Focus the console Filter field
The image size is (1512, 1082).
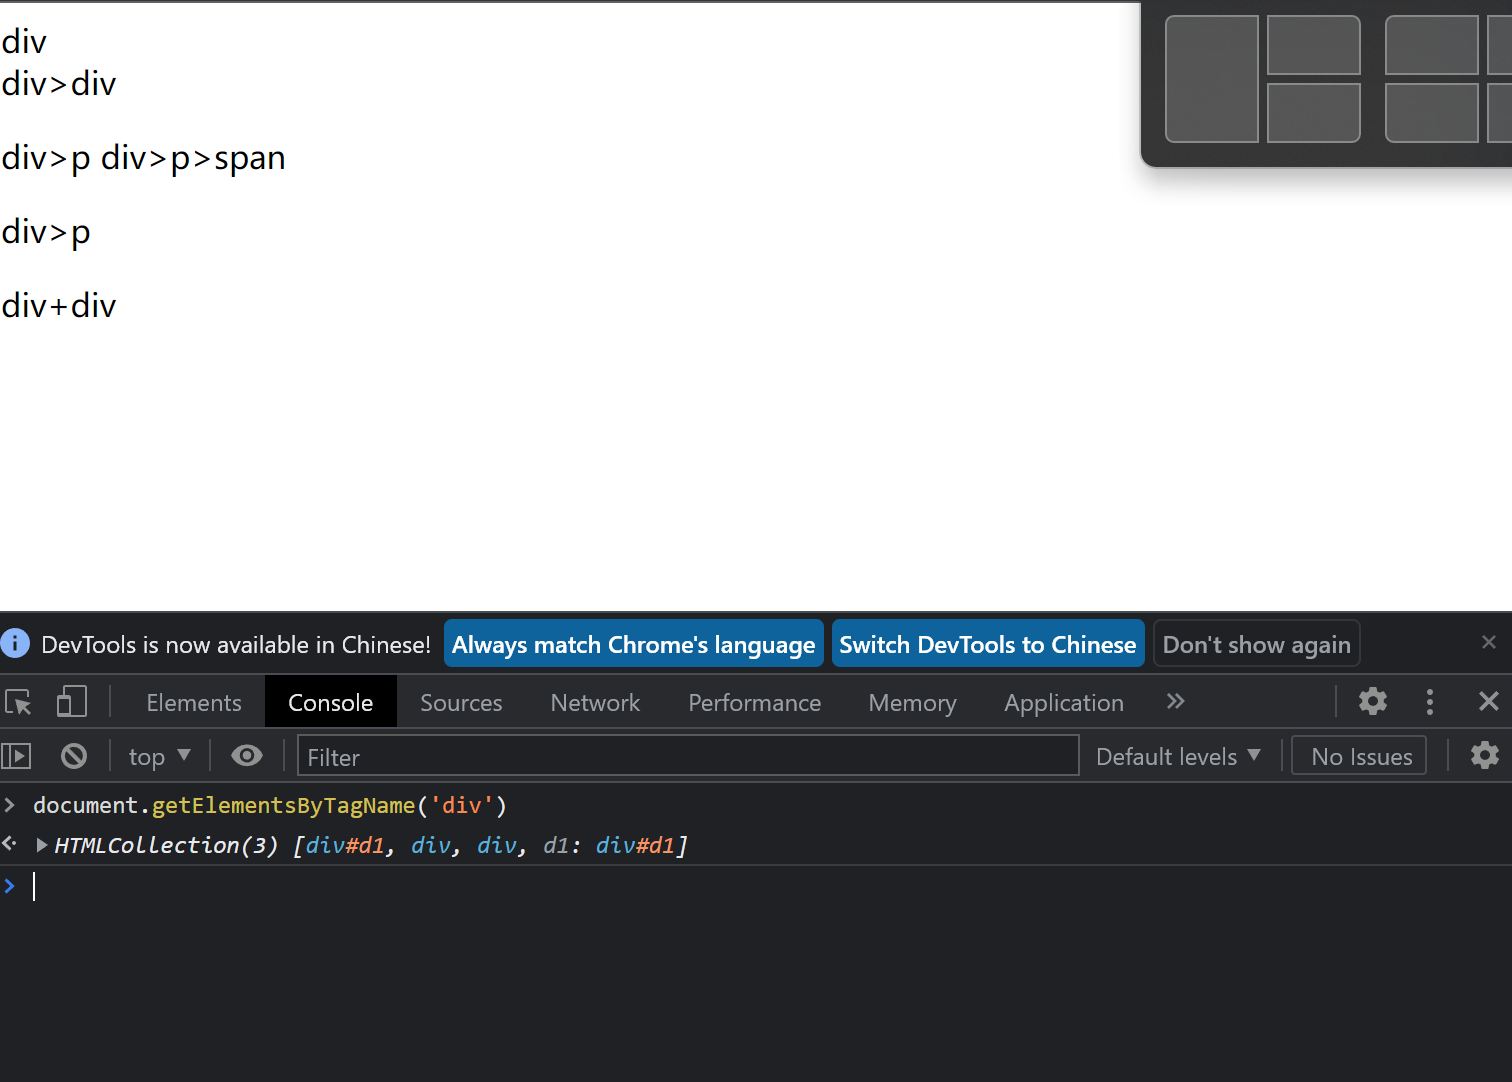click(688, 756)
